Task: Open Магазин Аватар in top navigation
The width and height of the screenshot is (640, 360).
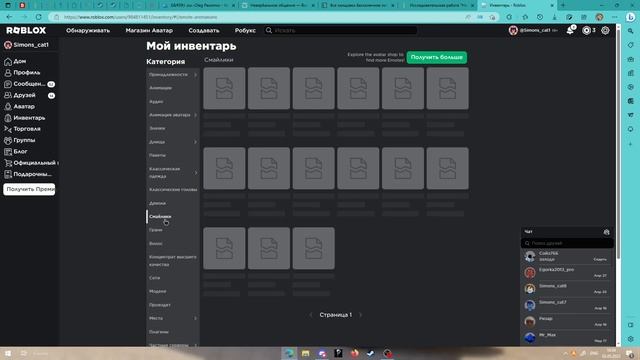Action: (x=149, y=30)
